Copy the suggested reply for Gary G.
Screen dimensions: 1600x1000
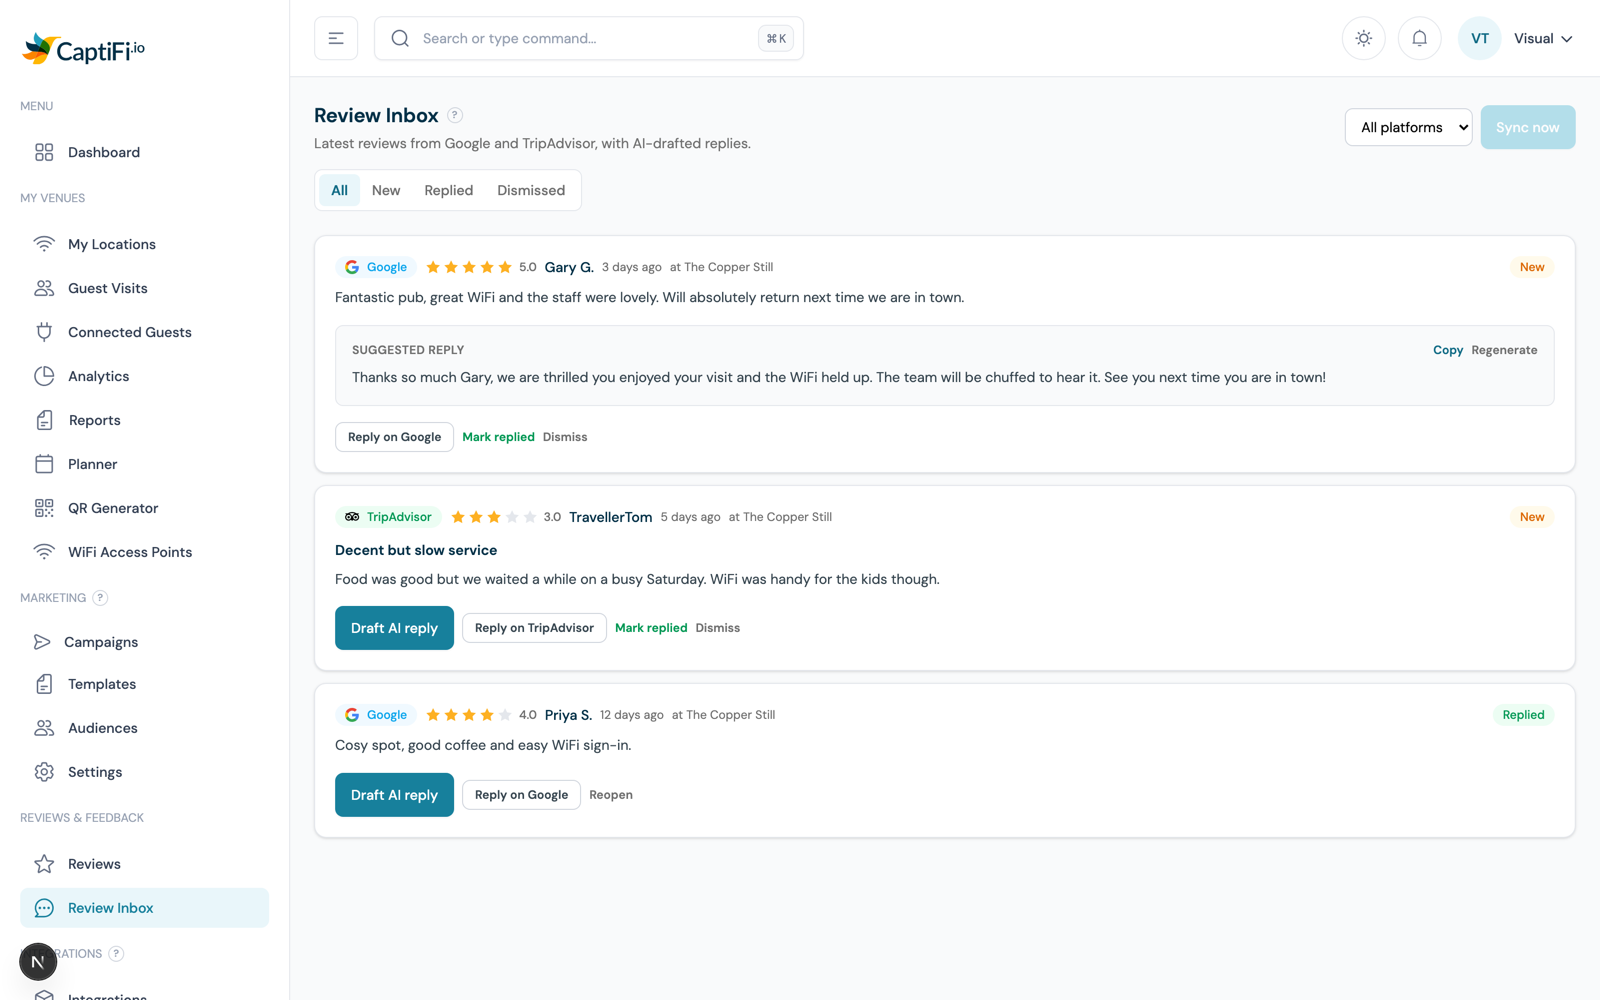[x=1448, y=350]
